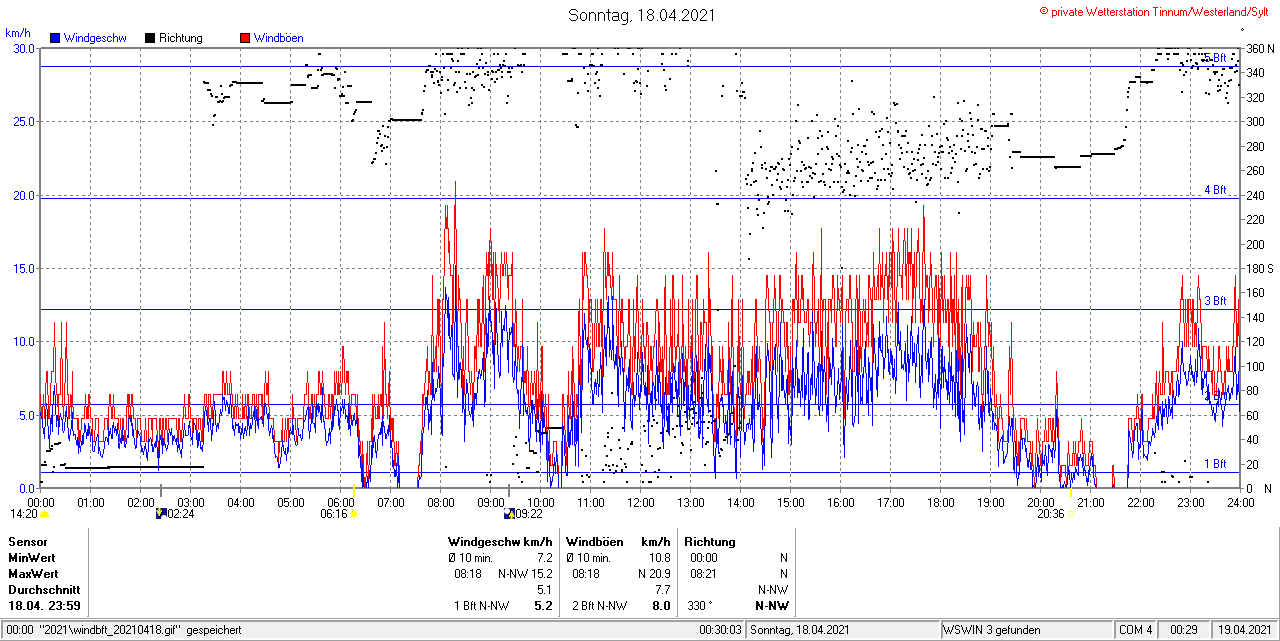Select the Richtung legend label at top

point(181,38)
